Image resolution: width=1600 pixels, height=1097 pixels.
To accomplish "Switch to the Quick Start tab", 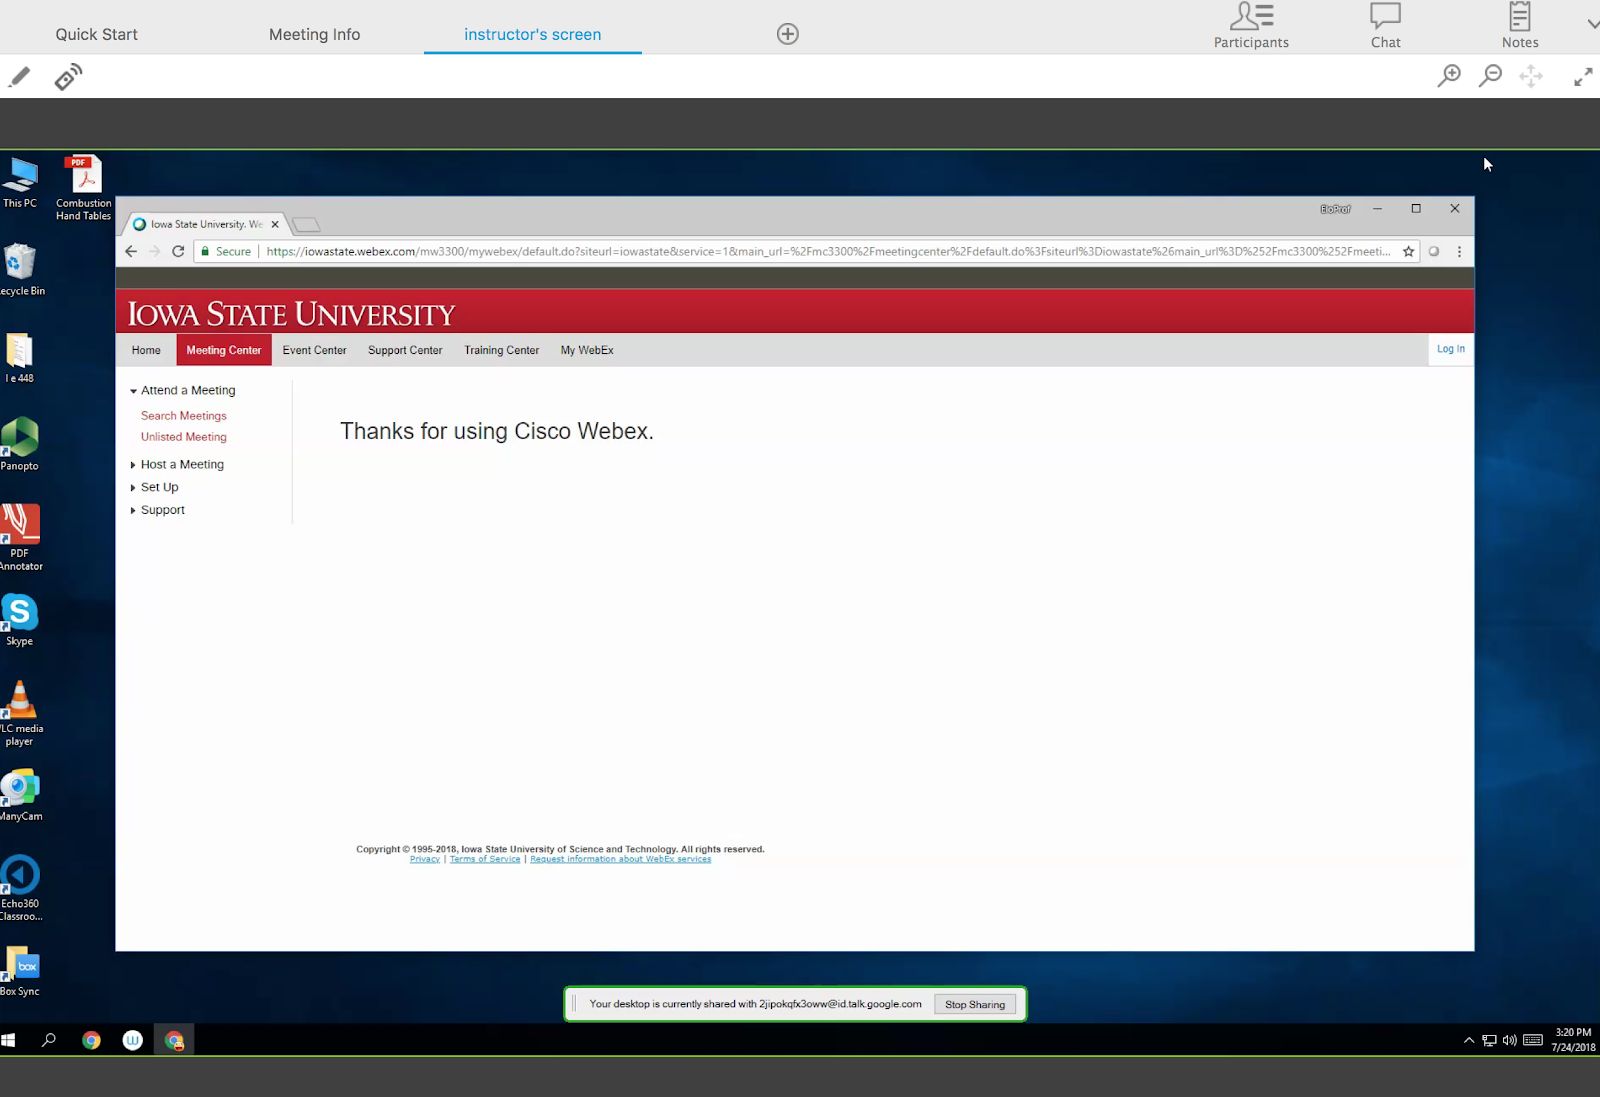I will click(x=97, y=34).
